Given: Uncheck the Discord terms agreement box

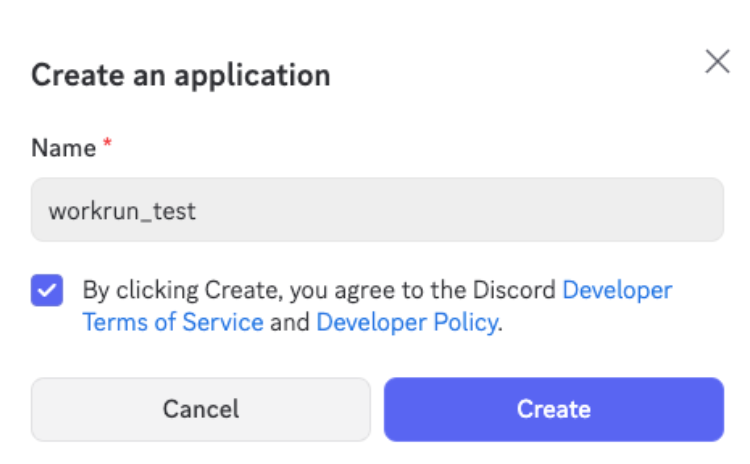Looking at the screenshot, I should (x=47, y=291).
